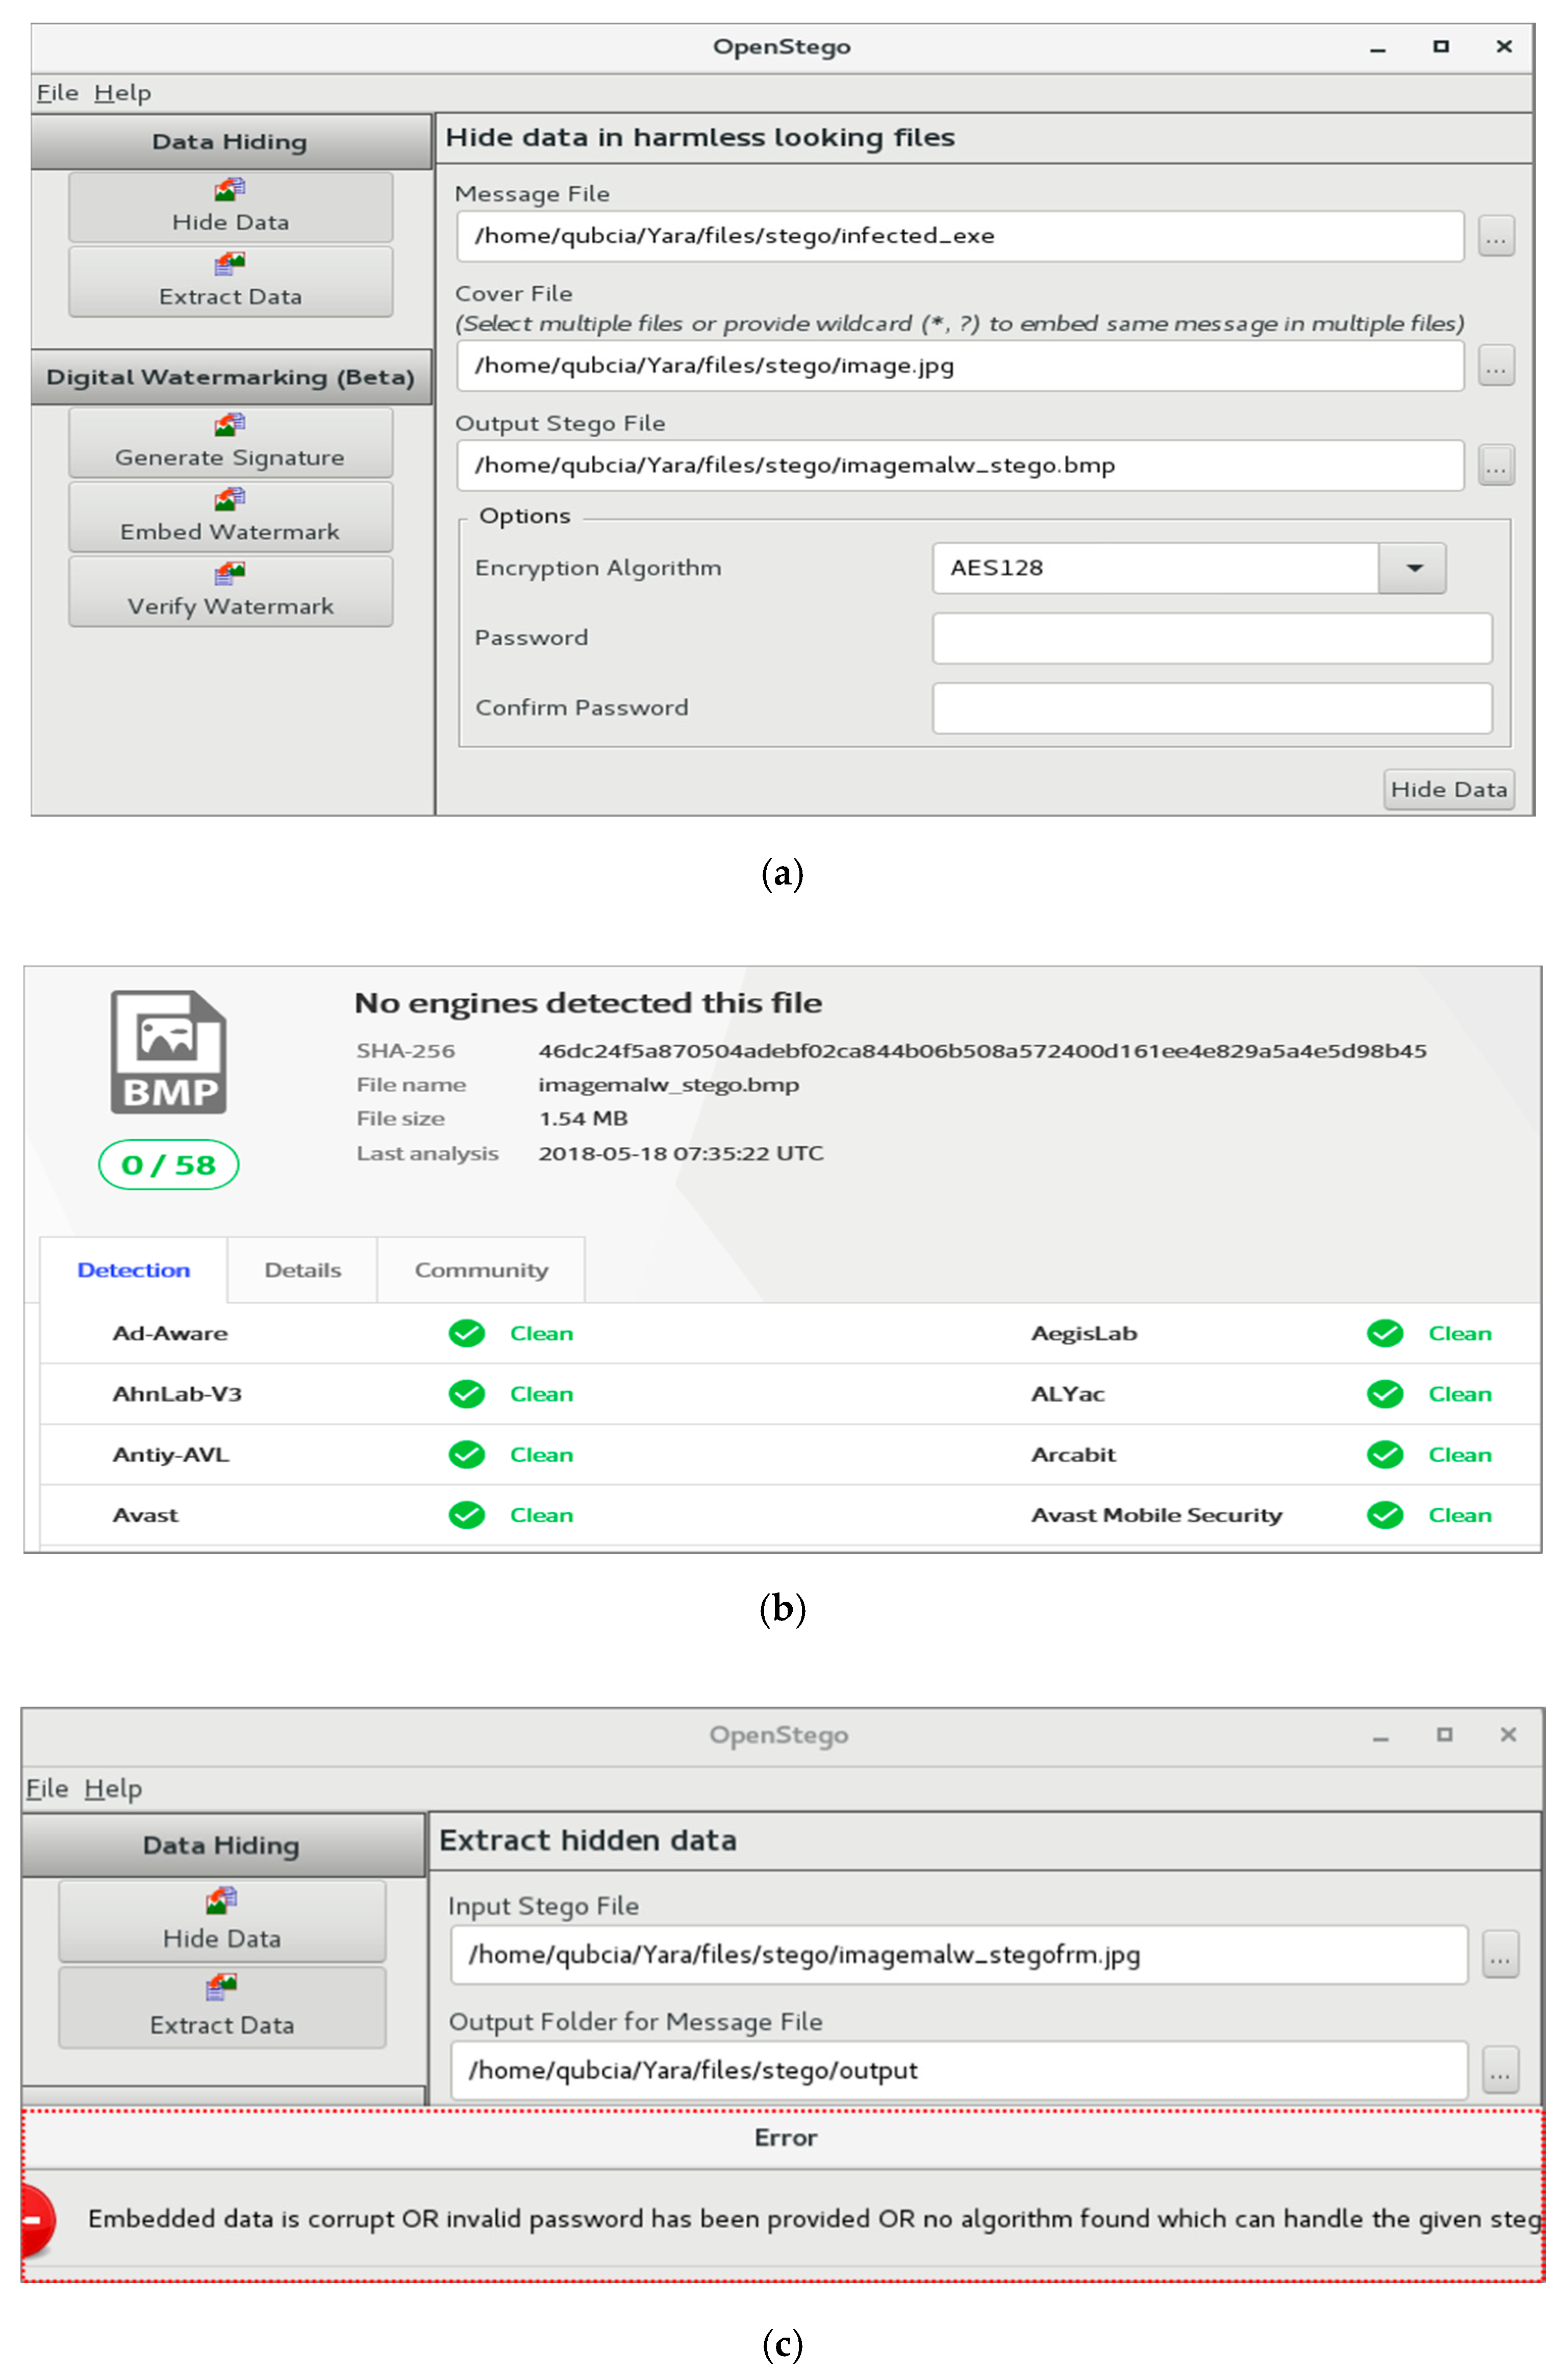
Task: Click Hide Data icon in top sidebar
Action: [230, 189]
